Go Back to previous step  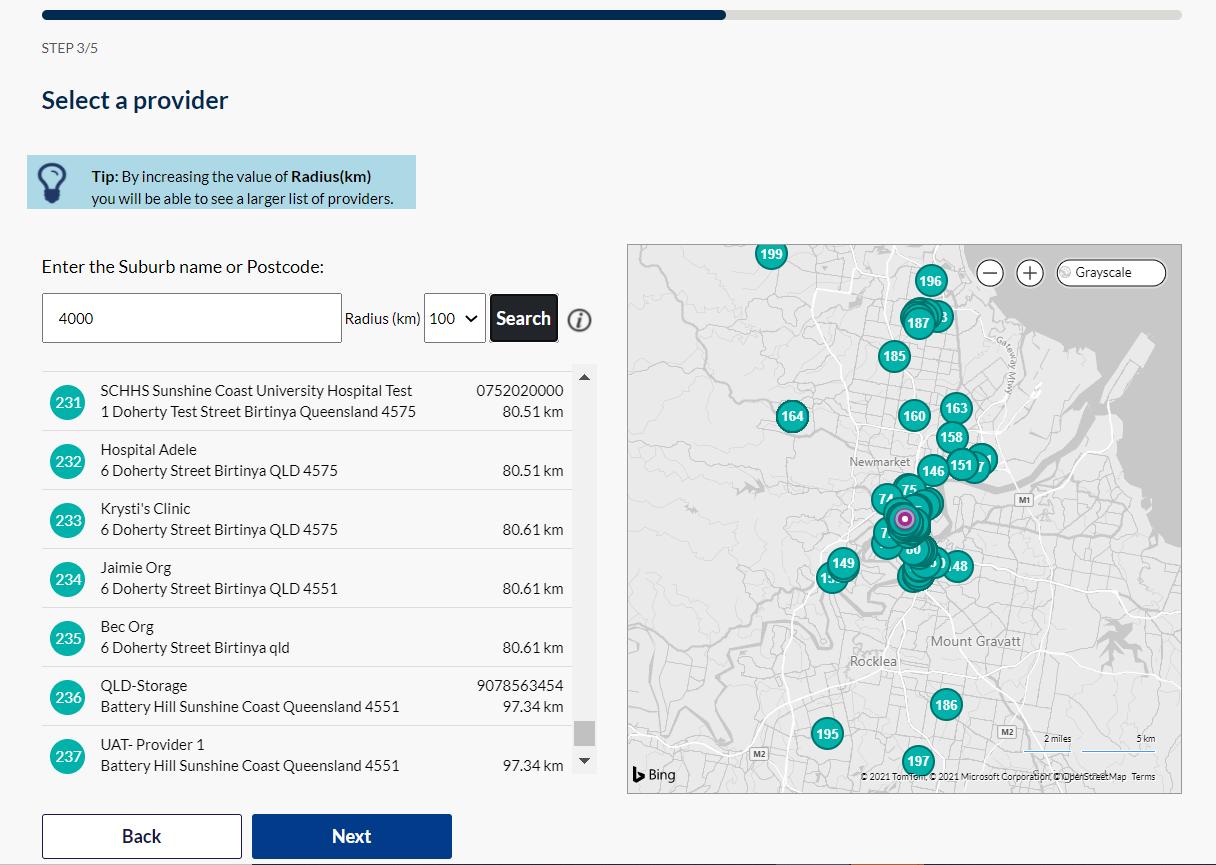pos(142,836)
